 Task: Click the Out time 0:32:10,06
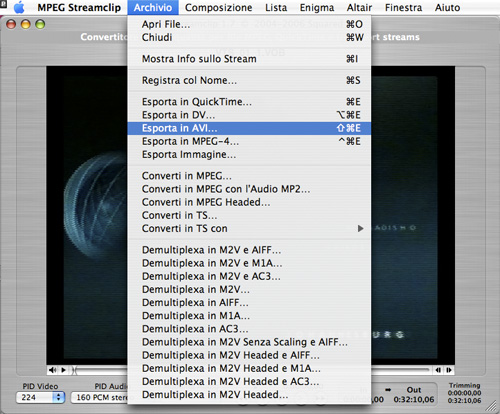[x=414, y=399]
